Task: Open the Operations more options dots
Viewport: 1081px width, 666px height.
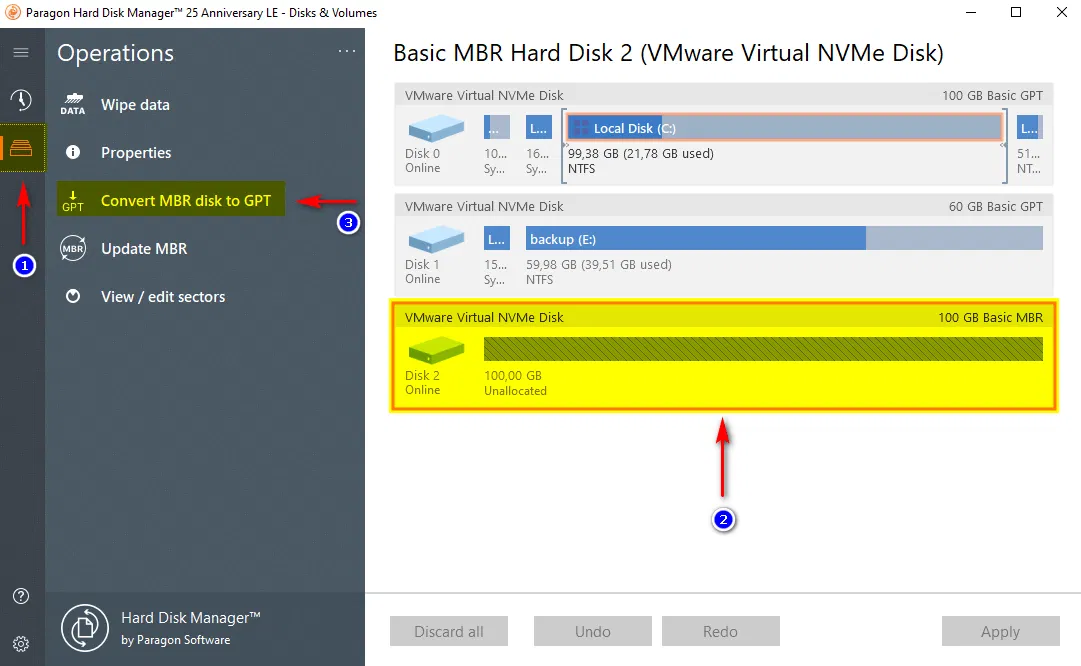Action: [x=347, y=51]
